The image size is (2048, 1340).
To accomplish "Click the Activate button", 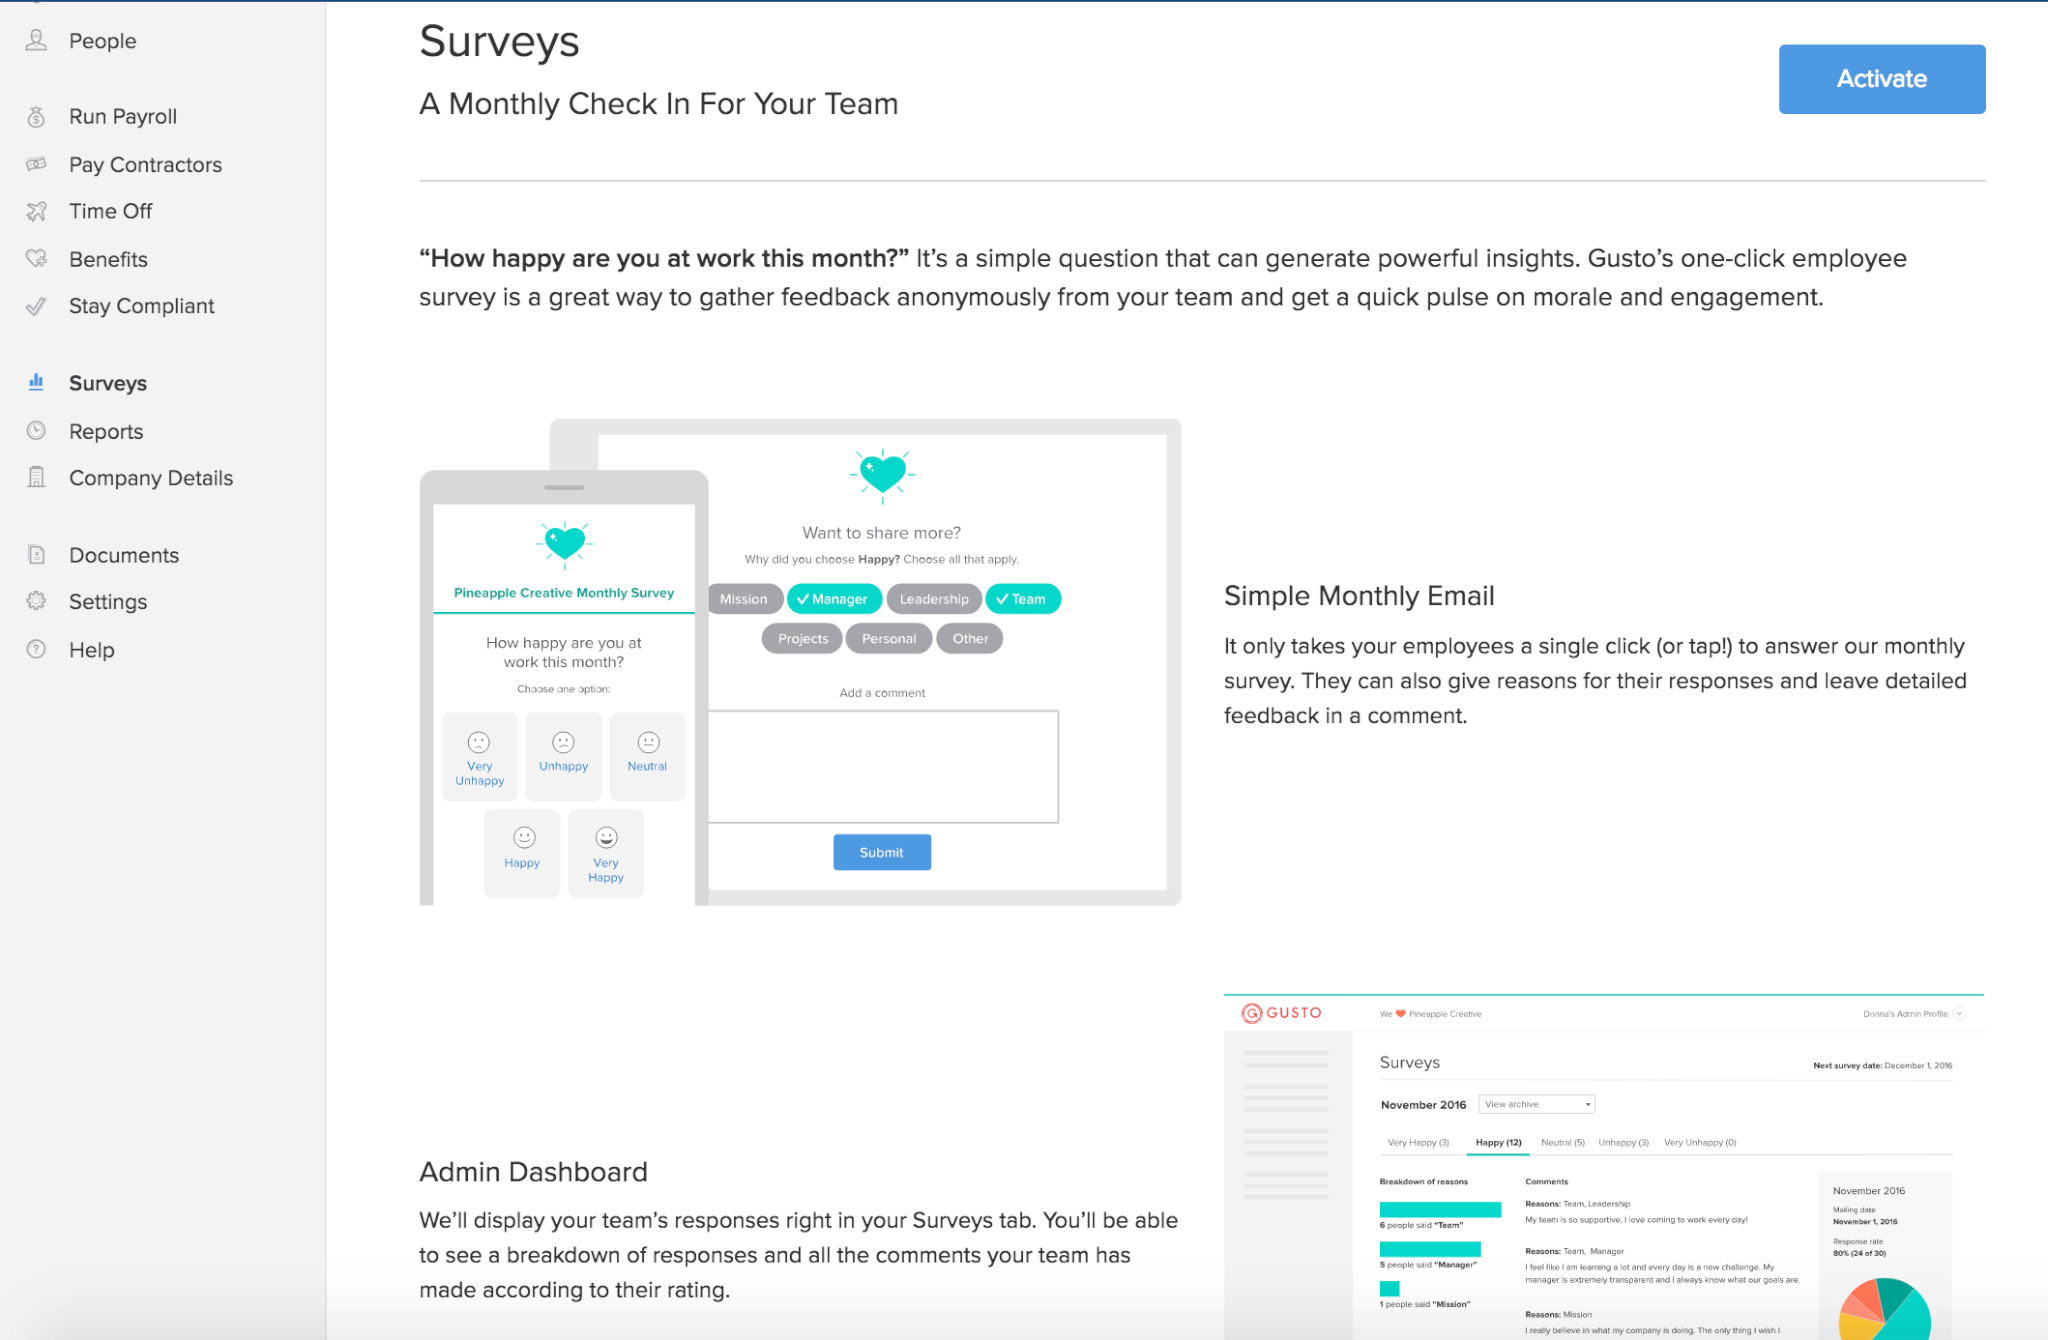I will tap(1882, 78).
